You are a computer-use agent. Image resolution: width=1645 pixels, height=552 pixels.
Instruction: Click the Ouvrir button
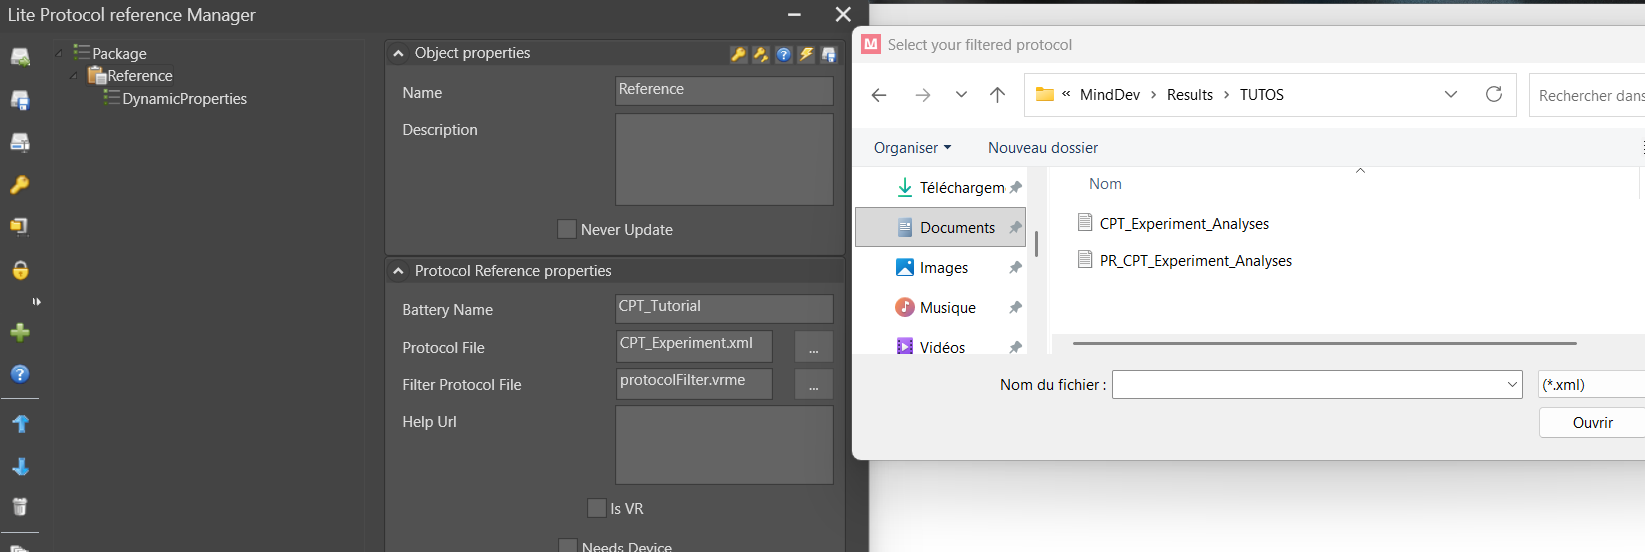(x=1592, y=423)
